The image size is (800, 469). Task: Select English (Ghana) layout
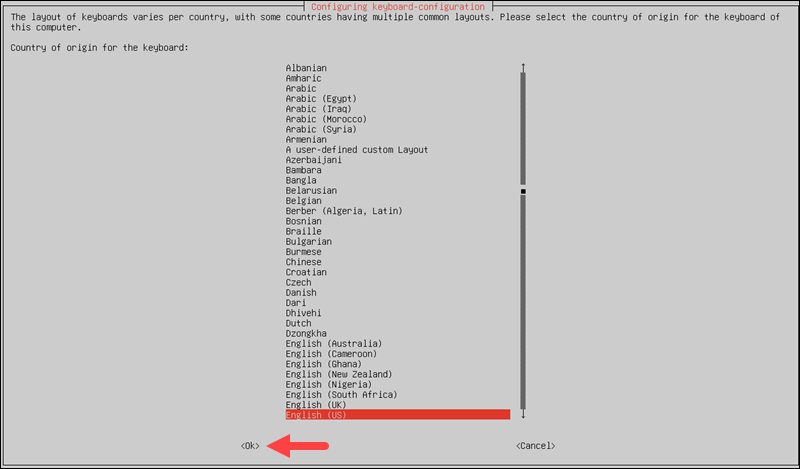[323, 364]
